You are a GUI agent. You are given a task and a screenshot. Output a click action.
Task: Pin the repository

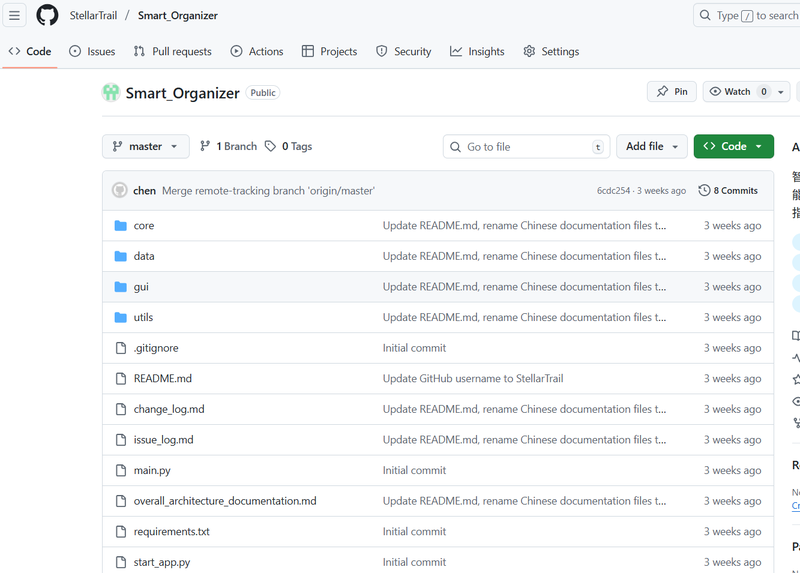click(x=672, y=92)
